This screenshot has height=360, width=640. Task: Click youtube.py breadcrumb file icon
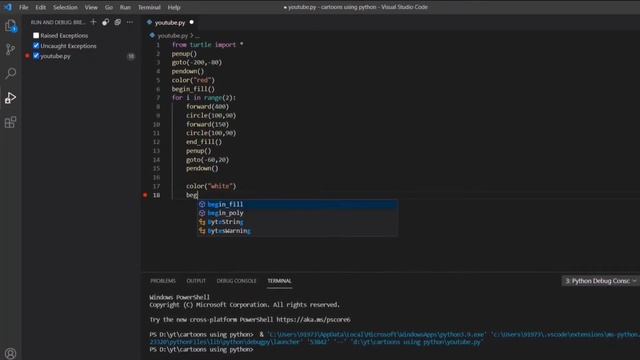[x=152, y=36]
